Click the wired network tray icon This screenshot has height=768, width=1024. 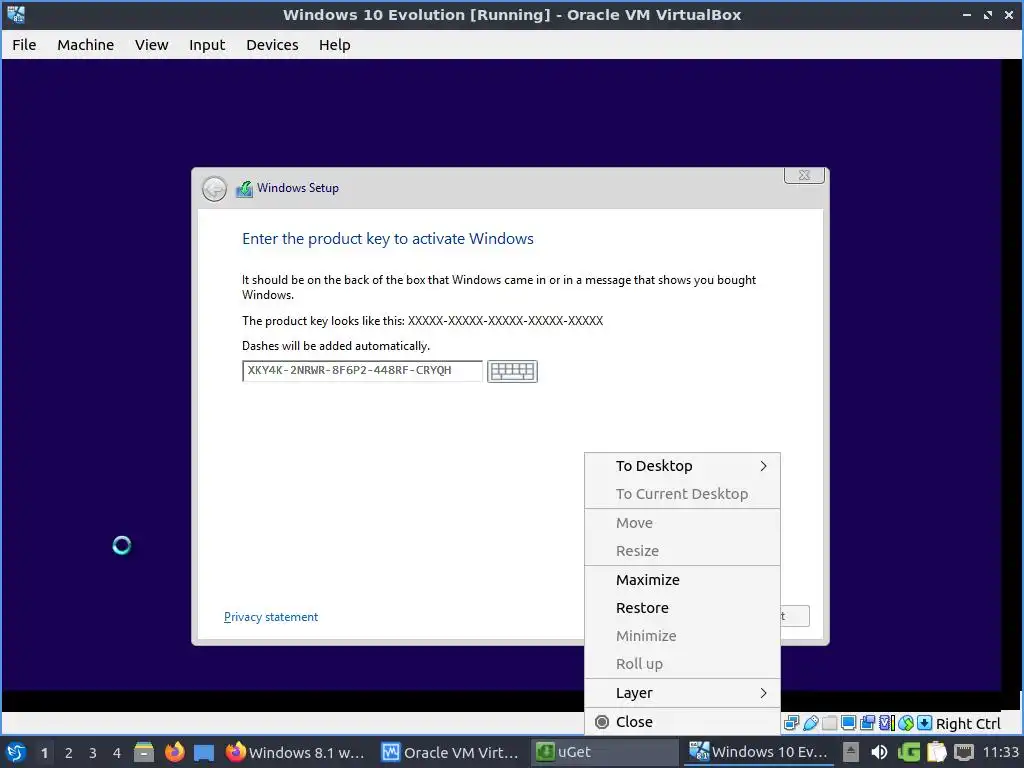pos(964,752)
